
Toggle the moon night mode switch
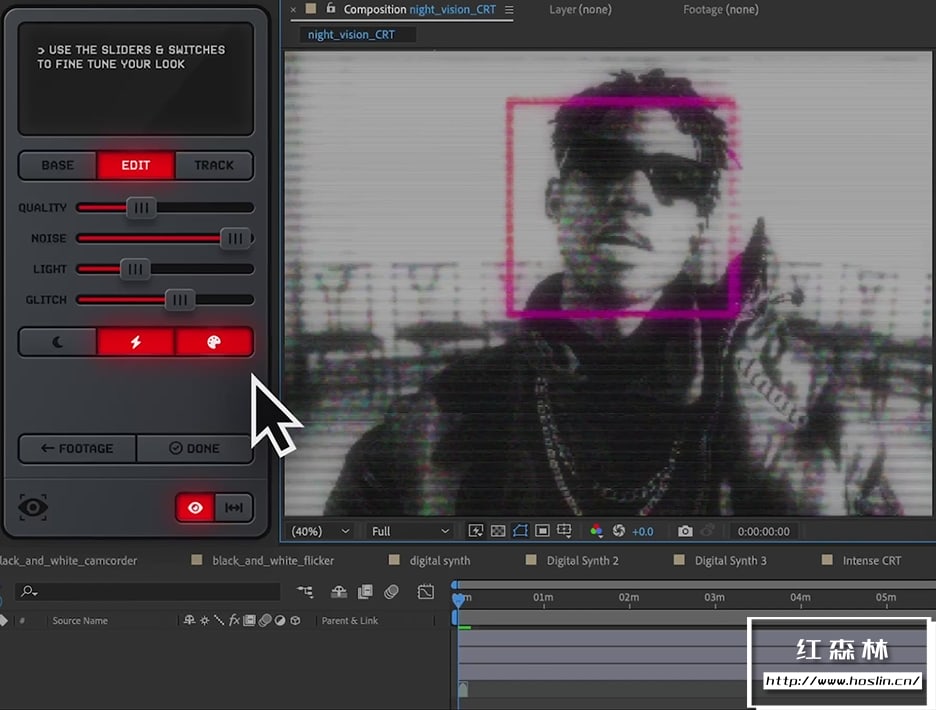click(58, 342)
